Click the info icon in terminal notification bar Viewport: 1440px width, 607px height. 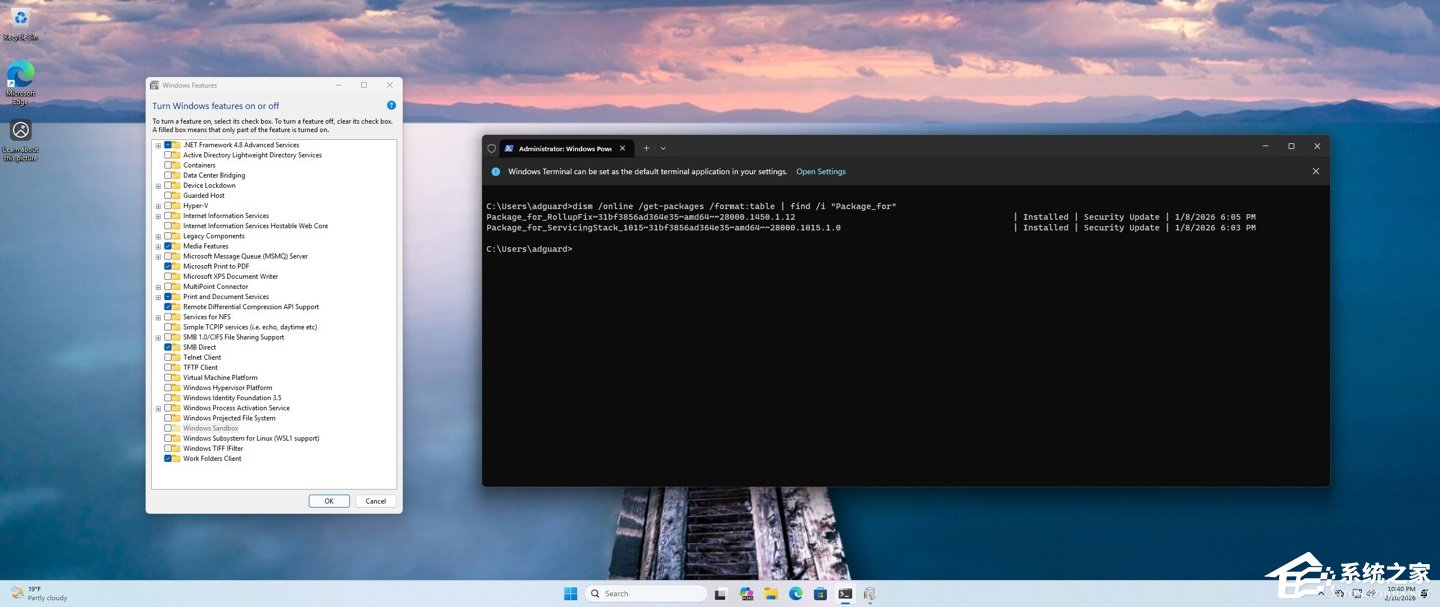496,171
